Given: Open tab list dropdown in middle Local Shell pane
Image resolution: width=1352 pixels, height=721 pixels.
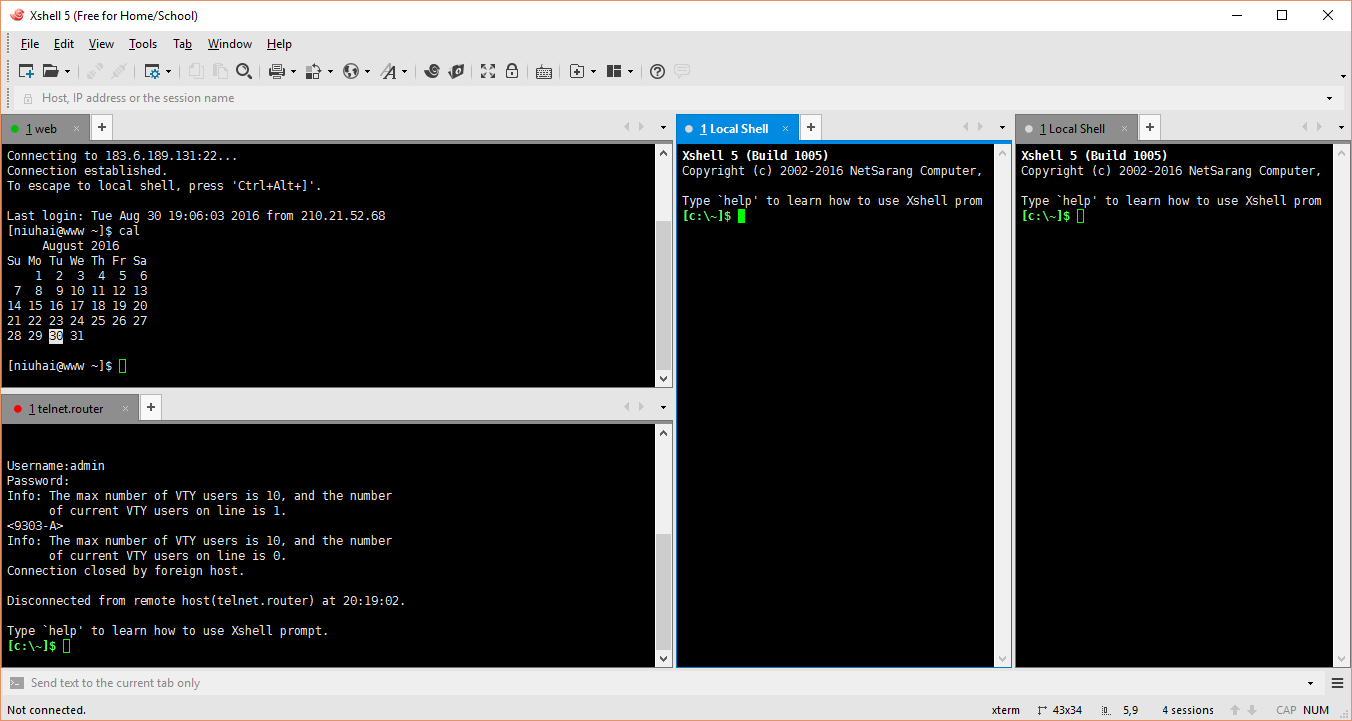Looking at the screenshot, I should point(1002,128).
